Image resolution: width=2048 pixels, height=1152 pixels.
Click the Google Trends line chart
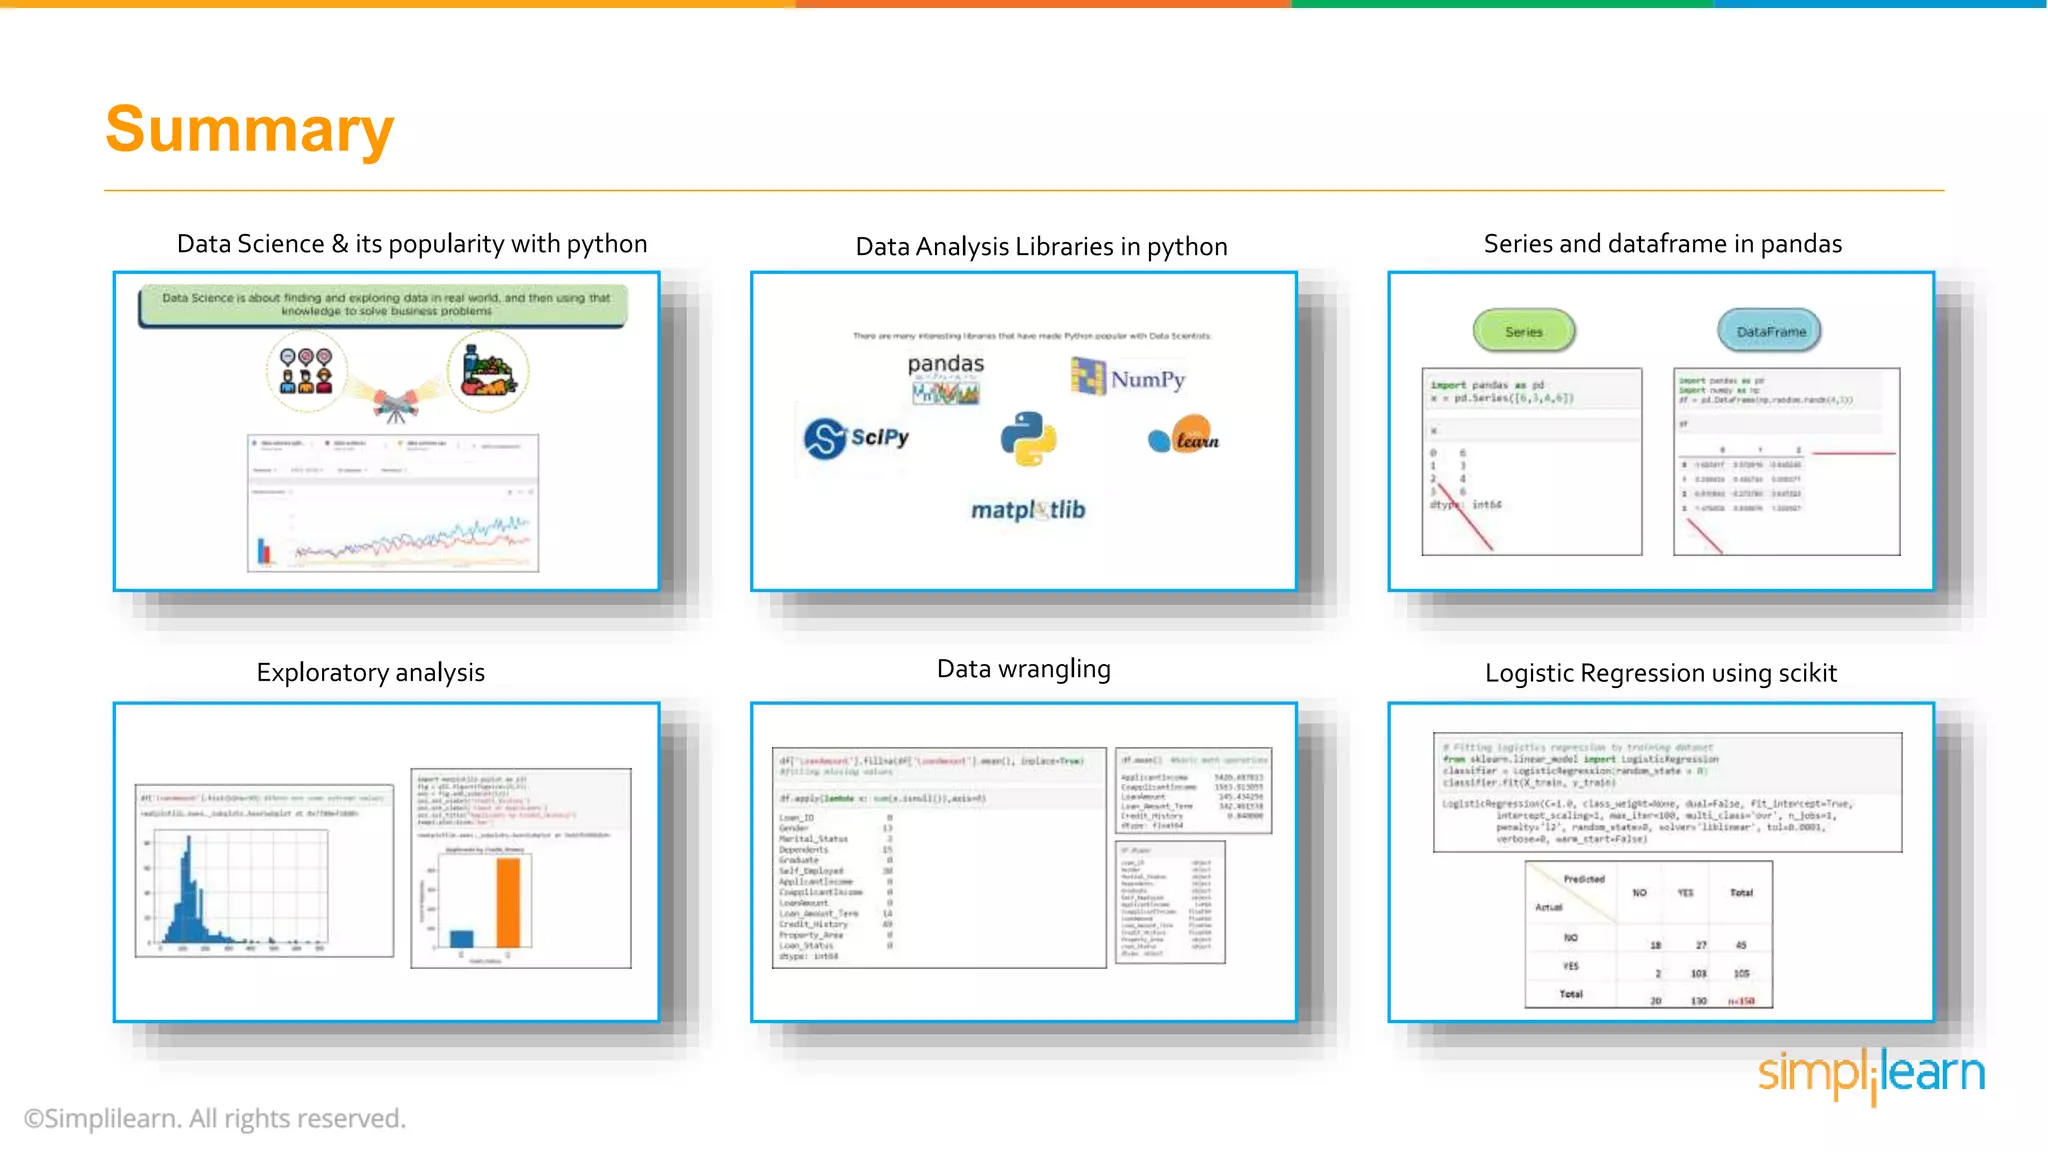click(393, 503)
